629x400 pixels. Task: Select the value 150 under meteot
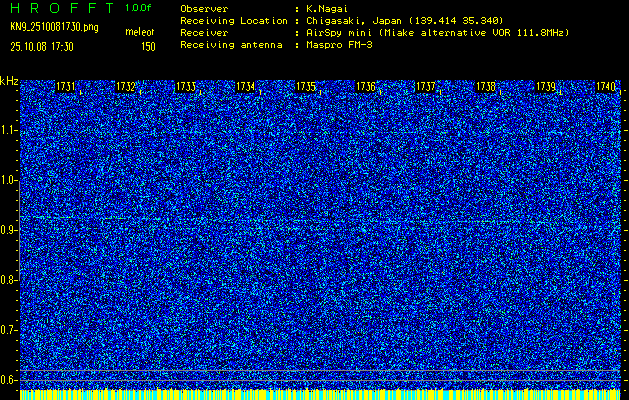(x=147, y=46)
